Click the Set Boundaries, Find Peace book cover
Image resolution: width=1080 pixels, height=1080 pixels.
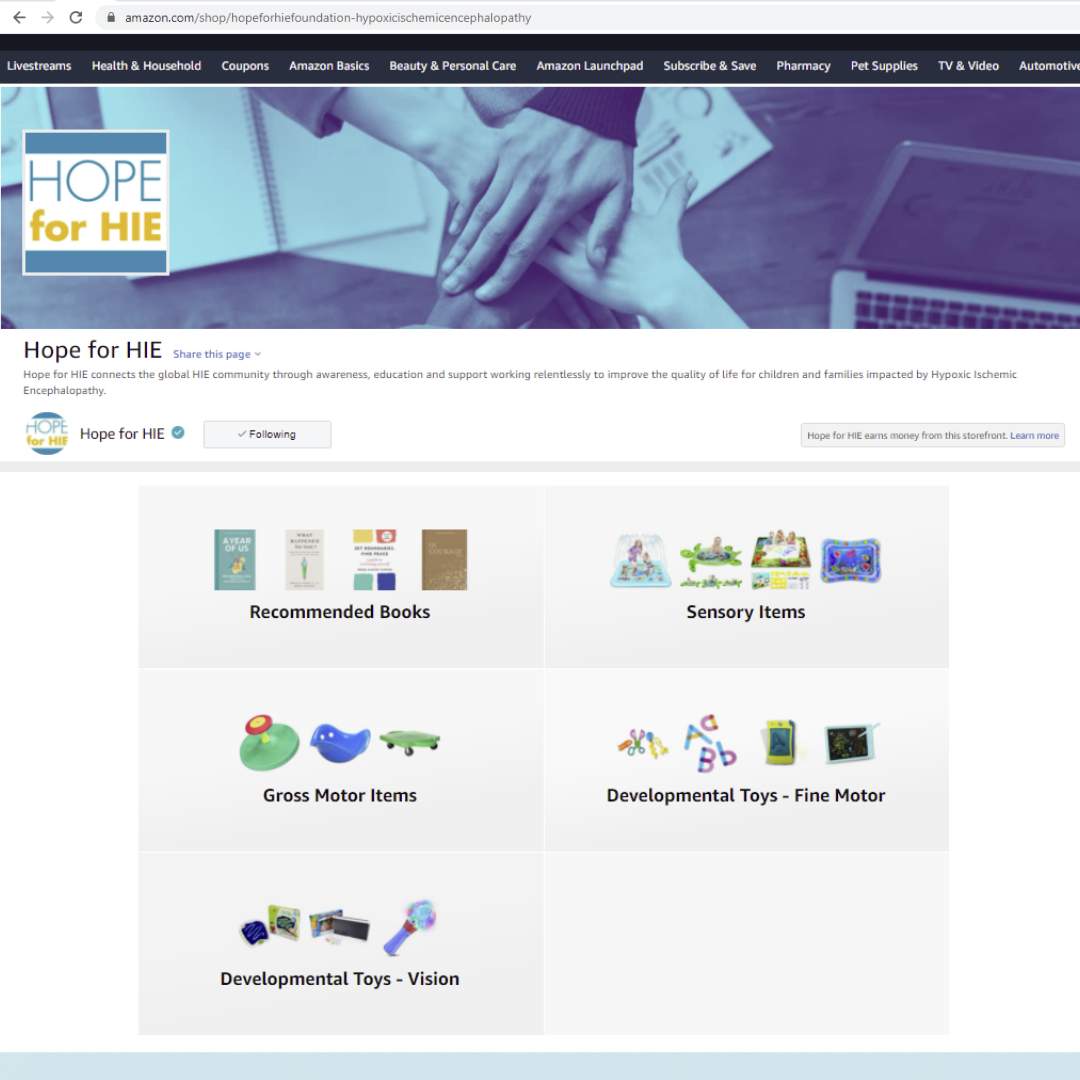[375, 559]
